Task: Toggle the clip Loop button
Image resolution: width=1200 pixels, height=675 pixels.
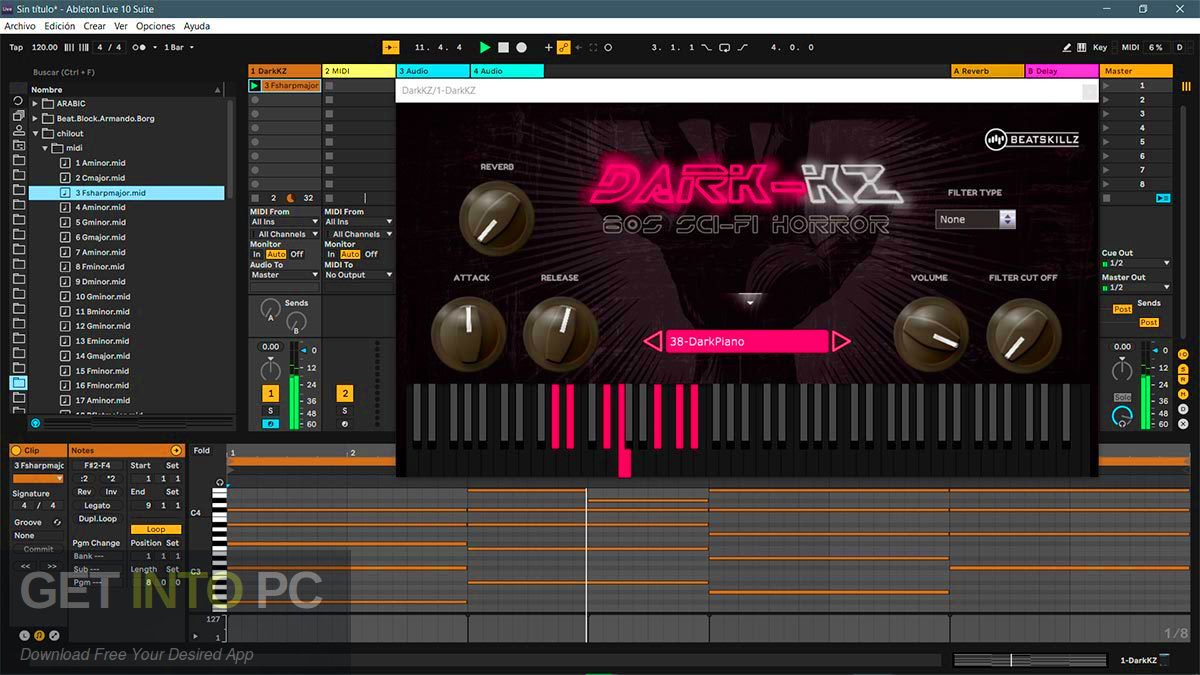Action: (156, 529)
